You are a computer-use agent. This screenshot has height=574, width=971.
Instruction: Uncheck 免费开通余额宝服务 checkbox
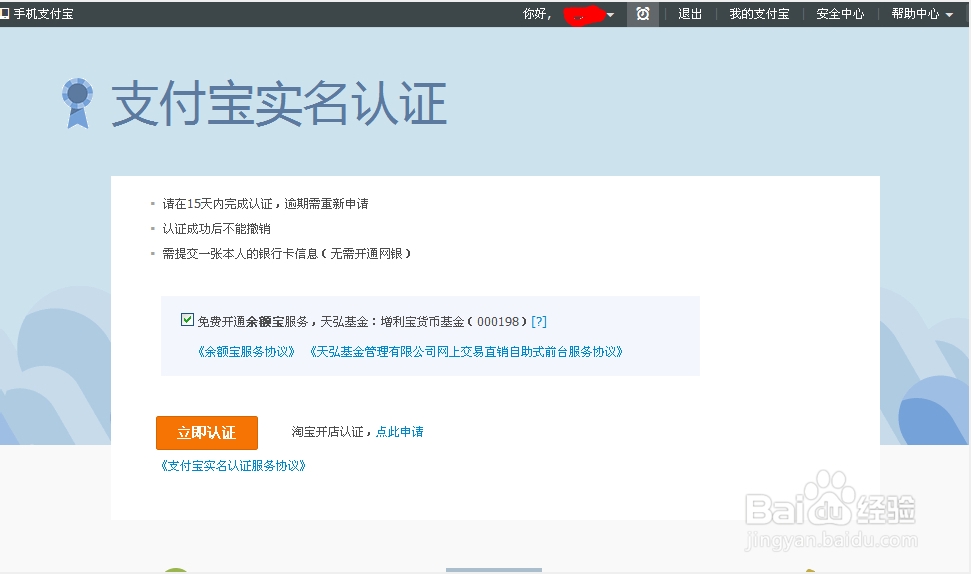pos(187,320)
